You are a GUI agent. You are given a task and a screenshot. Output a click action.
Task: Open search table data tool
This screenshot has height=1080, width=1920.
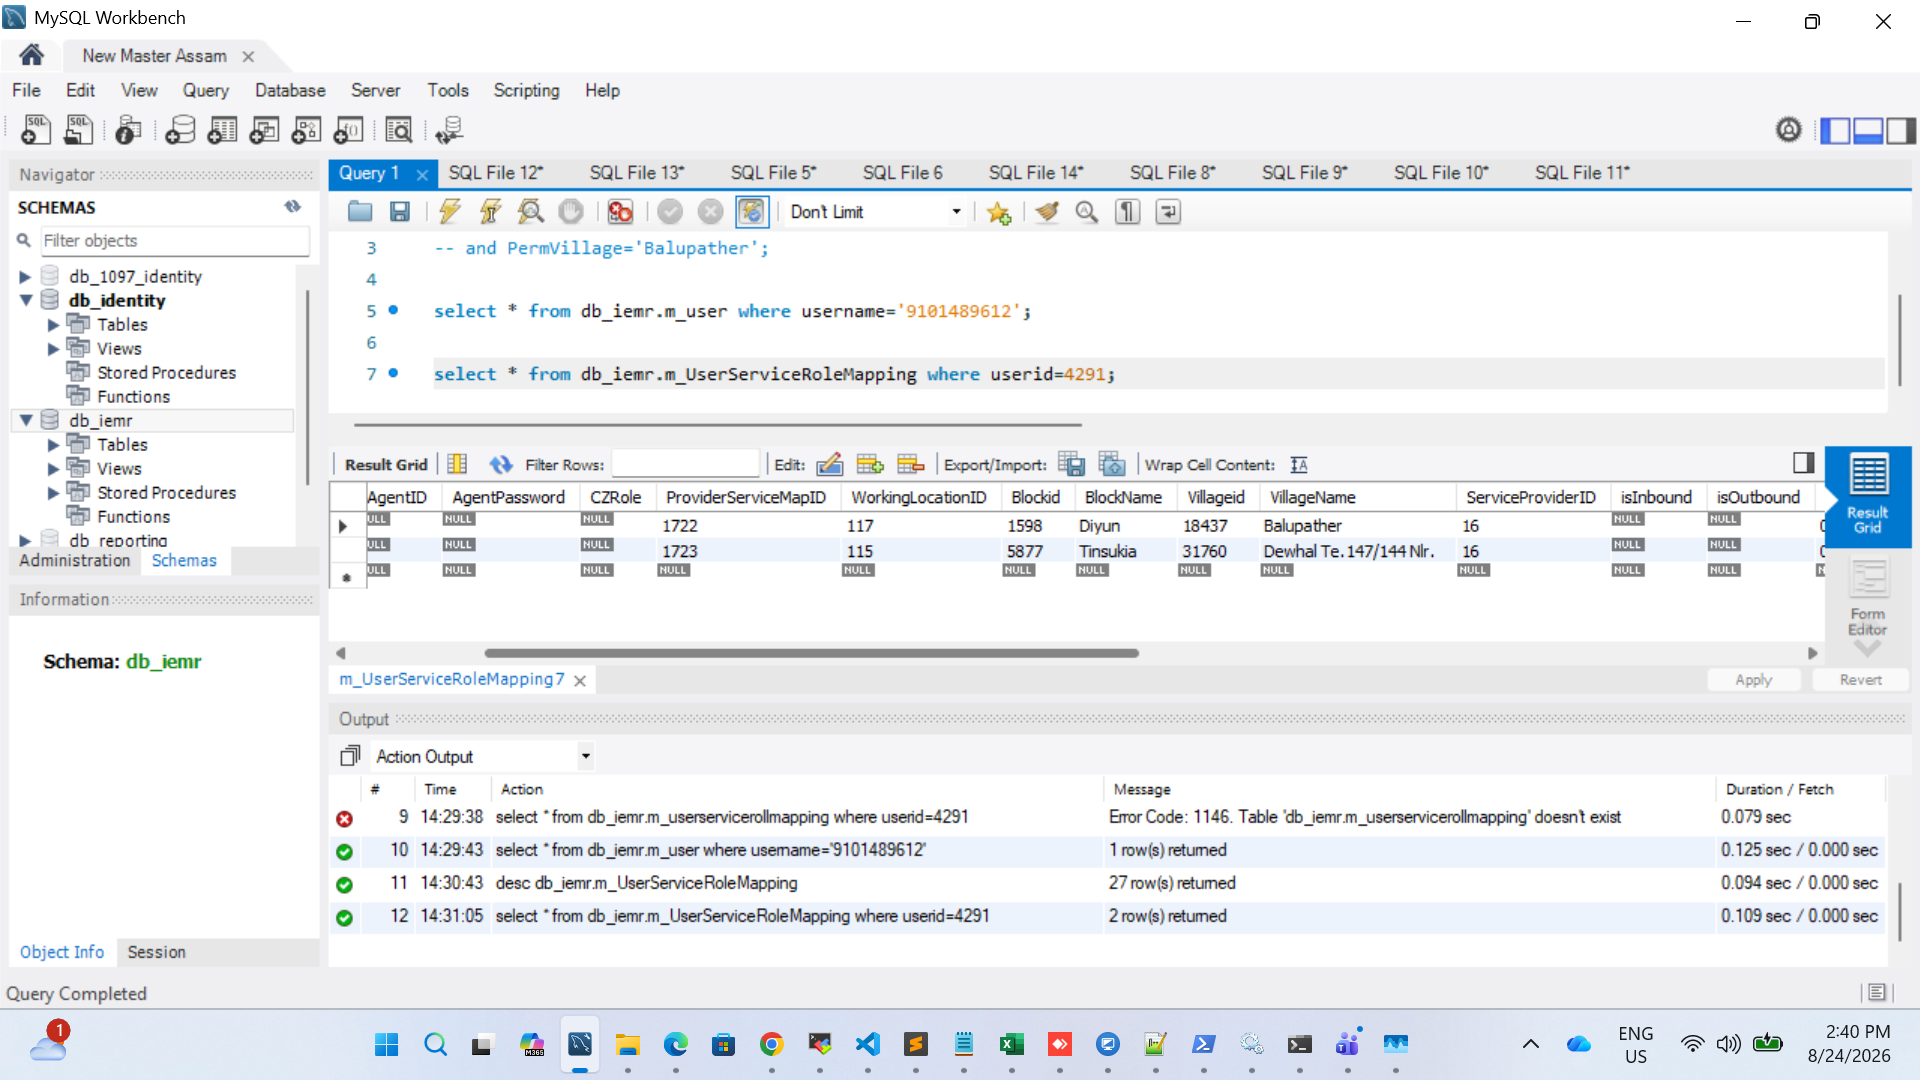click(x=398, y=130)
